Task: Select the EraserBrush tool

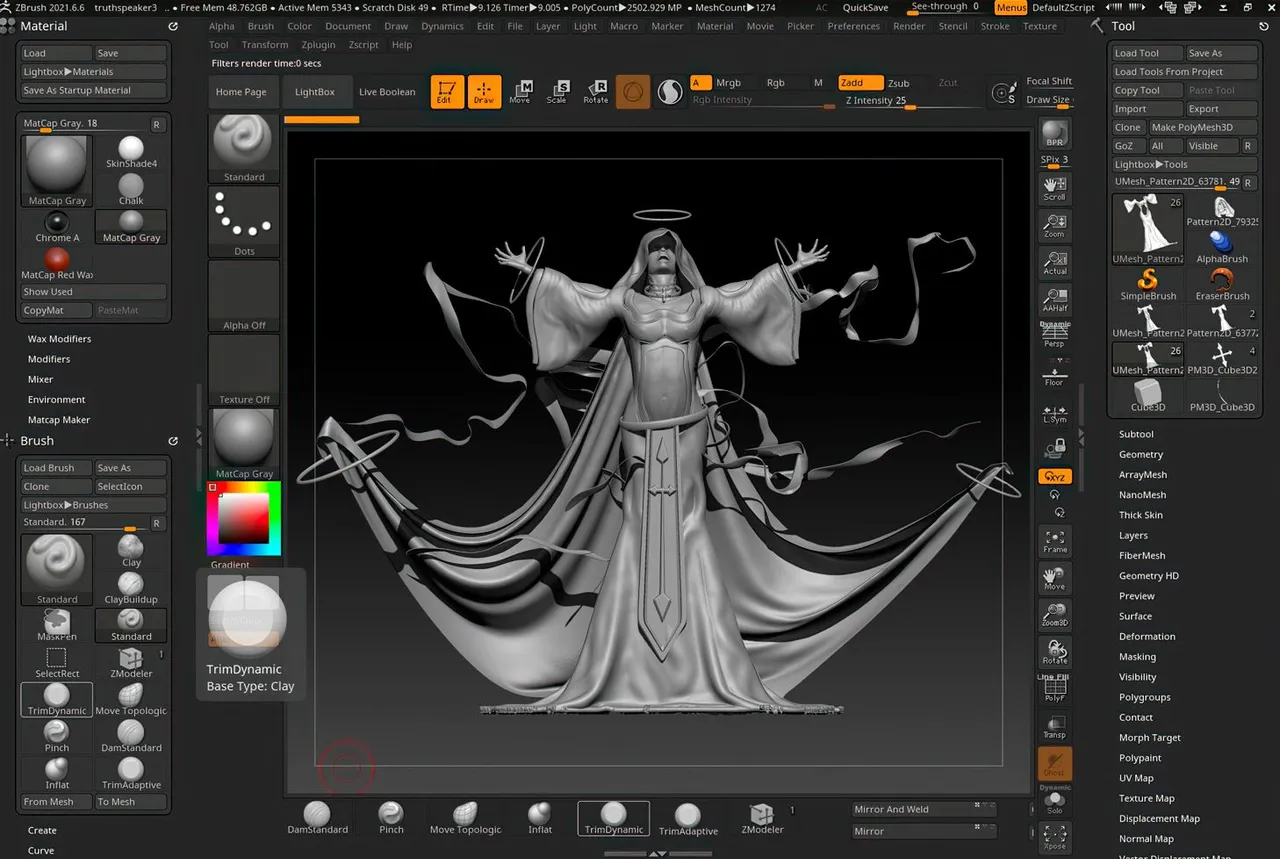Action: pos(1222,284)
